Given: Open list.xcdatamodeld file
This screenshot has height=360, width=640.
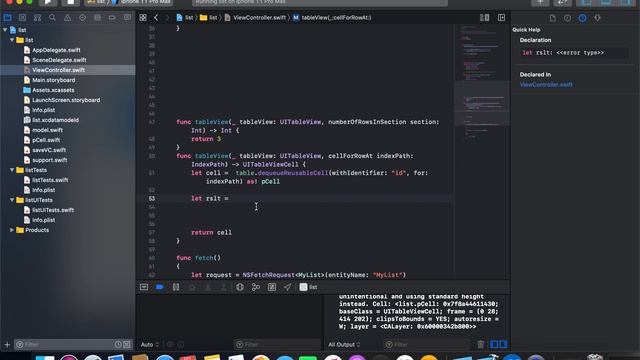Looking at the screenshot, I should (56, 120).
